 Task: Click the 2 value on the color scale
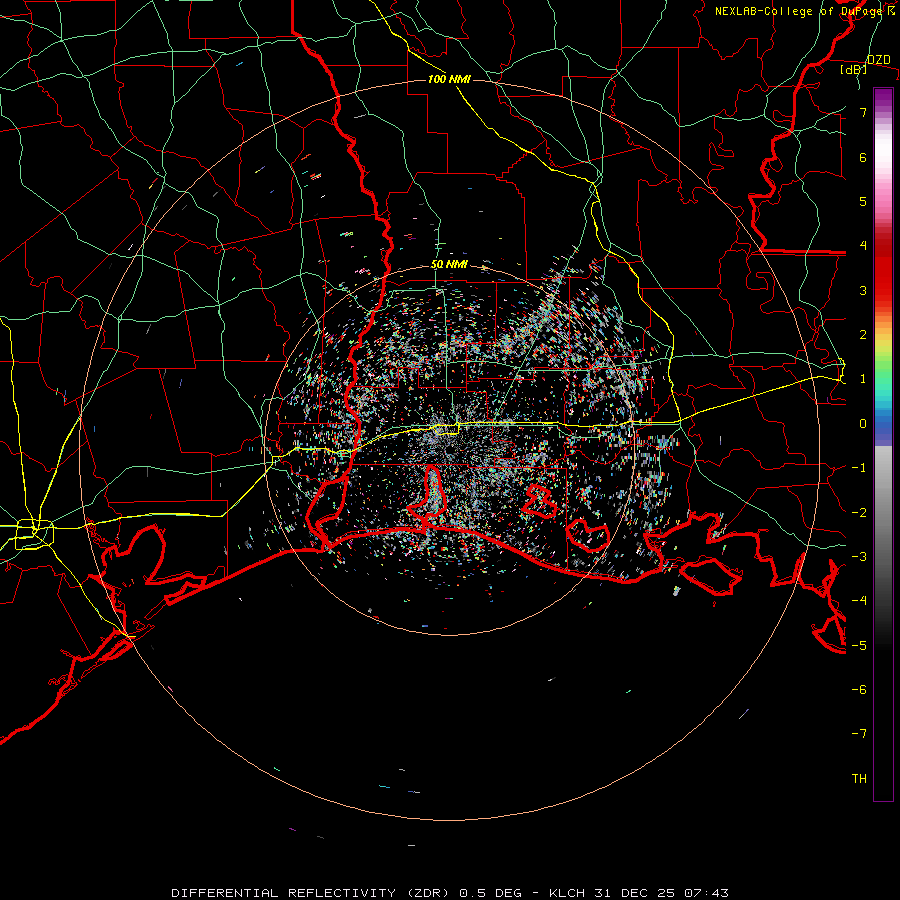(x=863, y=335)
